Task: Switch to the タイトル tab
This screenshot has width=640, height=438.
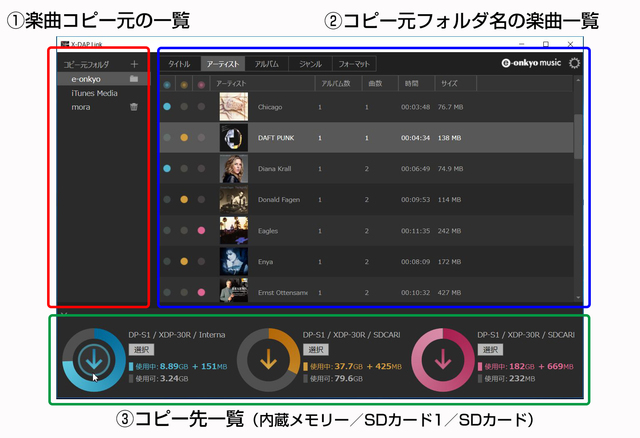Action: click(x=179, y=64)
